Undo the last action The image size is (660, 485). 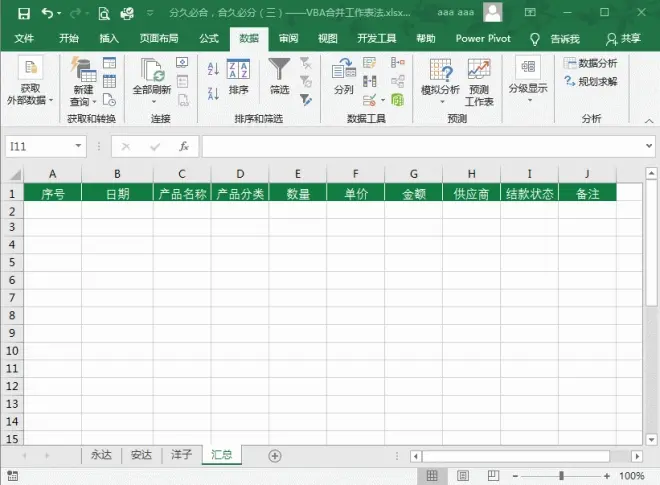coord(47,13)
